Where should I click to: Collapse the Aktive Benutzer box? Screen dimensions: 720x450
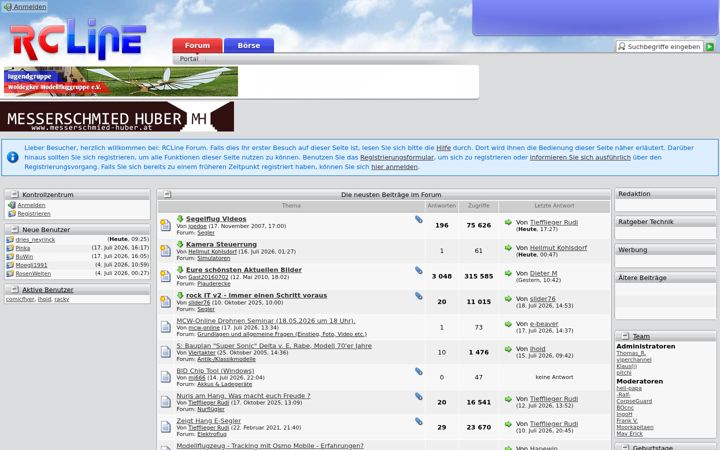coord(14,289)
